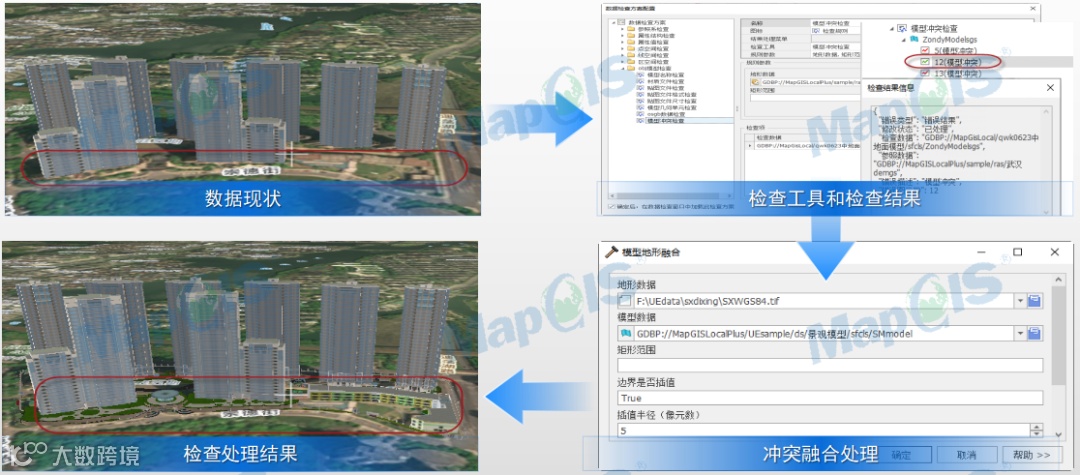The width and height of the screenshot is (1080, 475).
Task: Collapse the obj模型检查 folder node
Action: [x=623, y=69]
